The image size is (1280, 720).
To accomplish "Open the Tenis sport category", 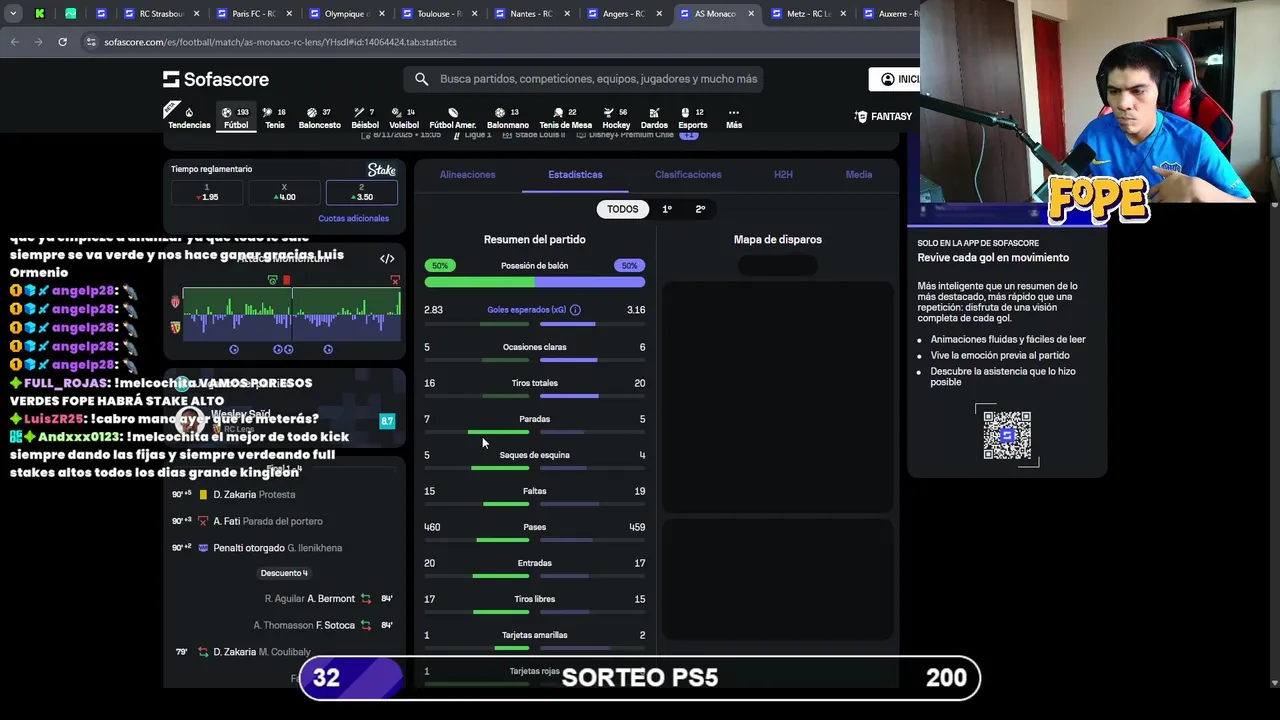I will pos(275,118).
